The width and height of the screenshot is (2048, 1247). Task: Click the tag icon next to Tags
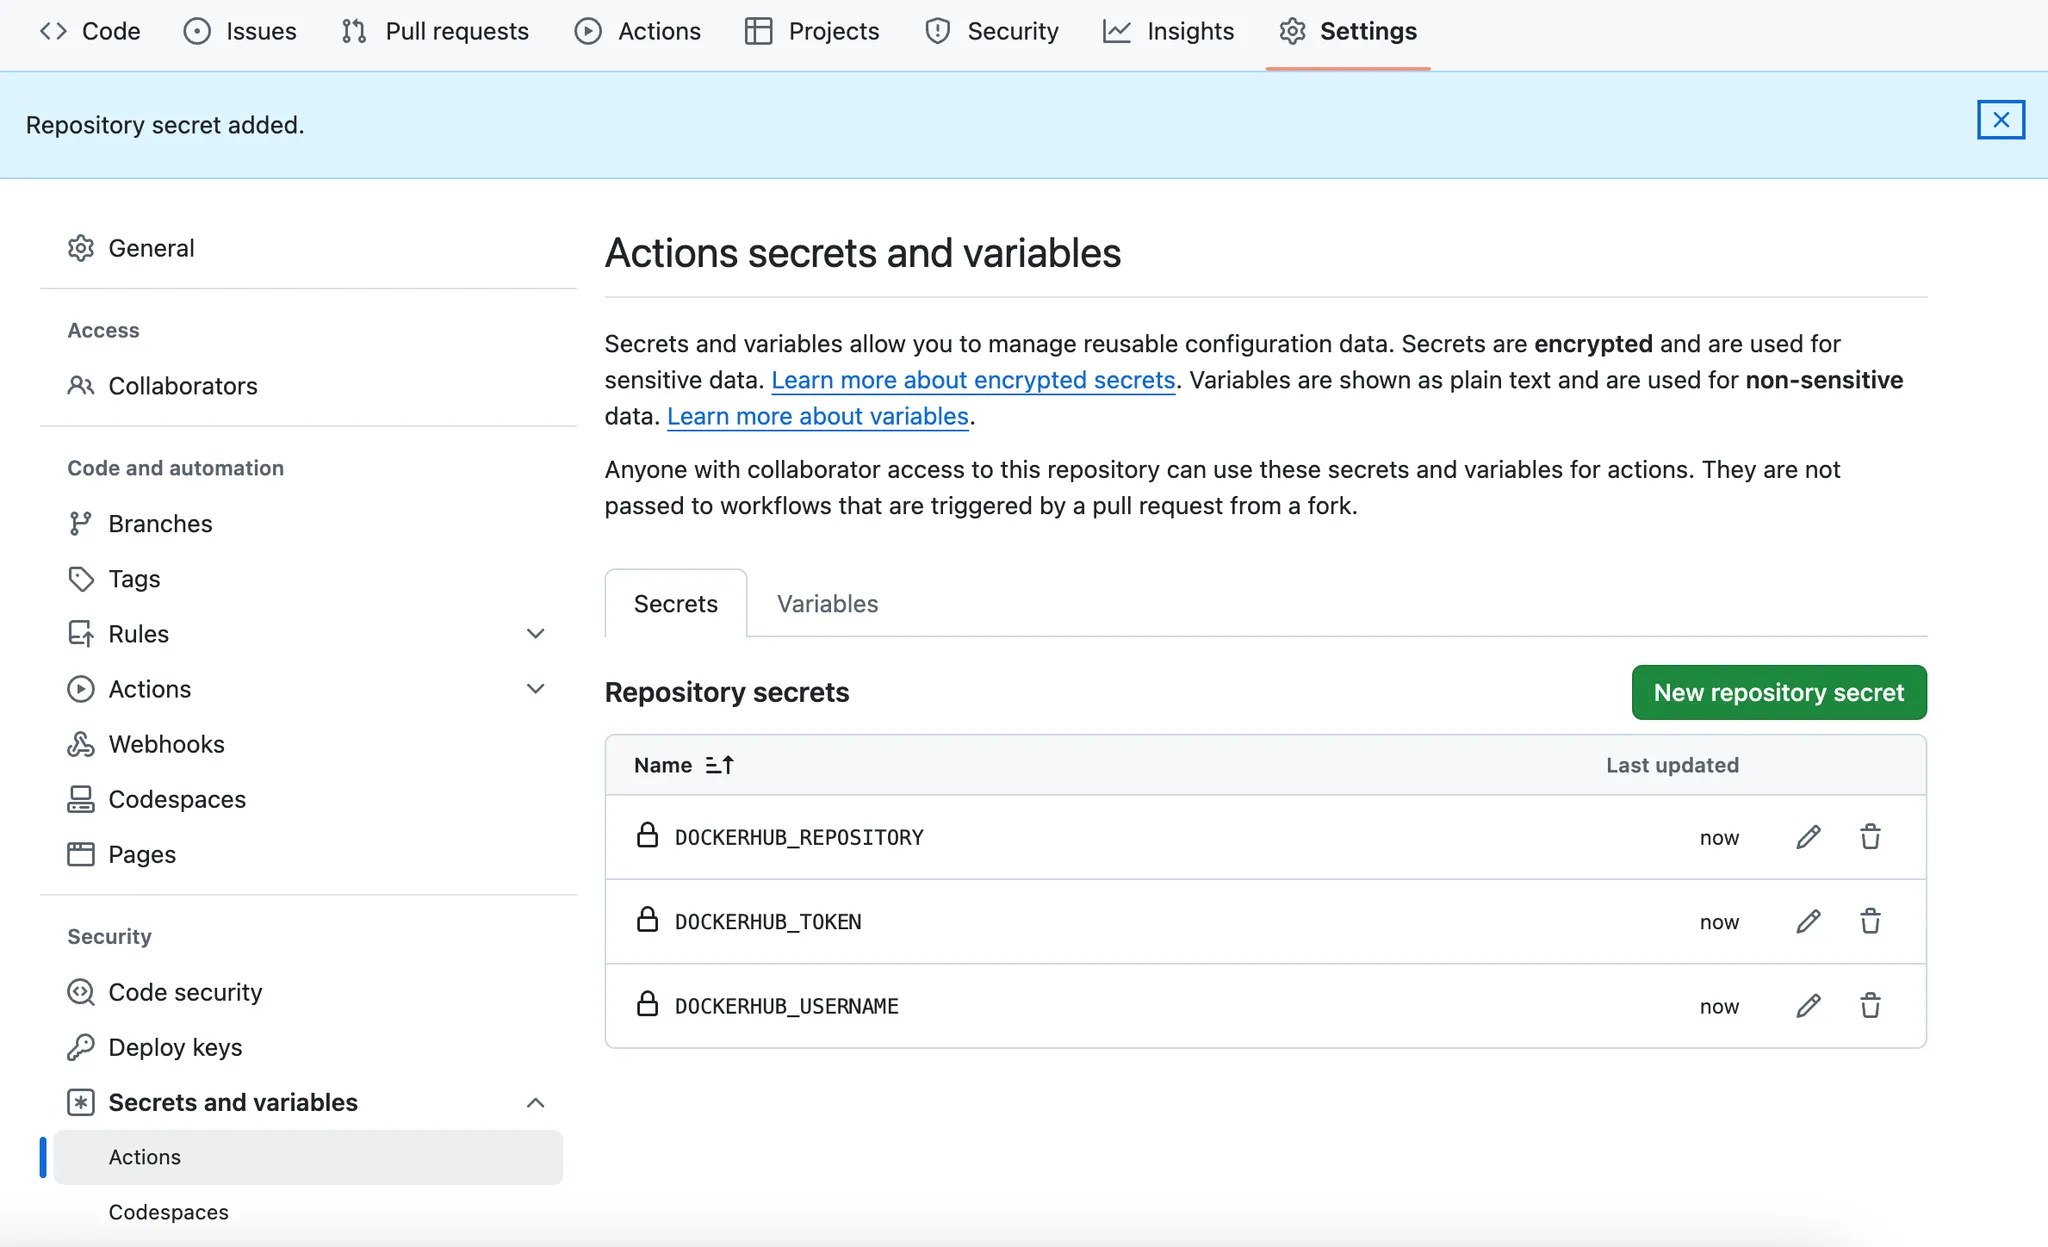tap(81, 579)
